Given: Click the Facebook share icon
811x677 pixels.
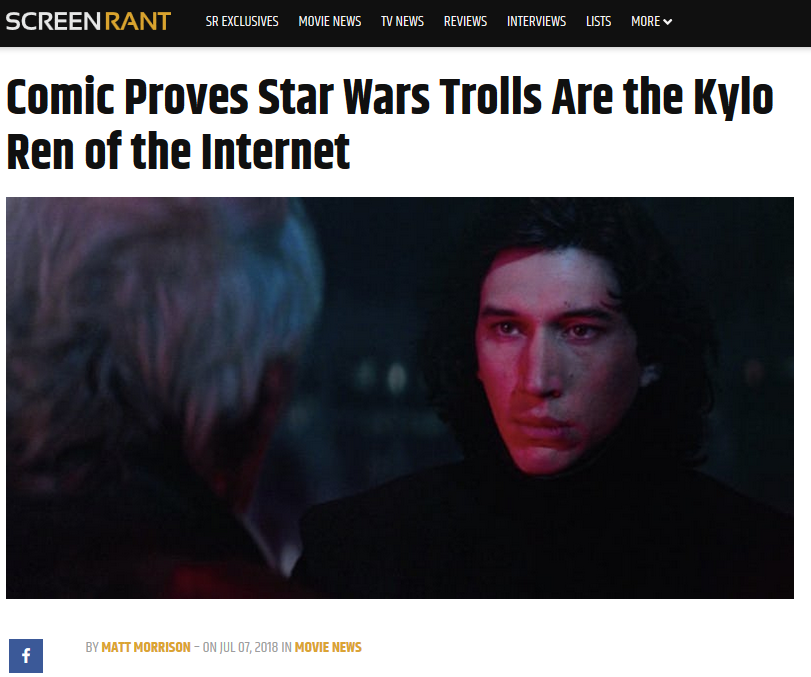Looking at the screenshot, I should point(26,656).
